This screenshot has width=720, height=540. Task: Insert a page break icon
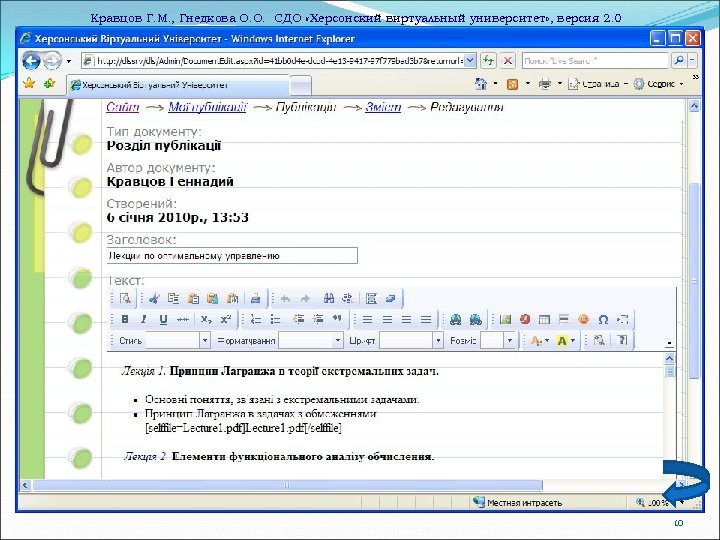pyautogui.click(x=623, y=319)
